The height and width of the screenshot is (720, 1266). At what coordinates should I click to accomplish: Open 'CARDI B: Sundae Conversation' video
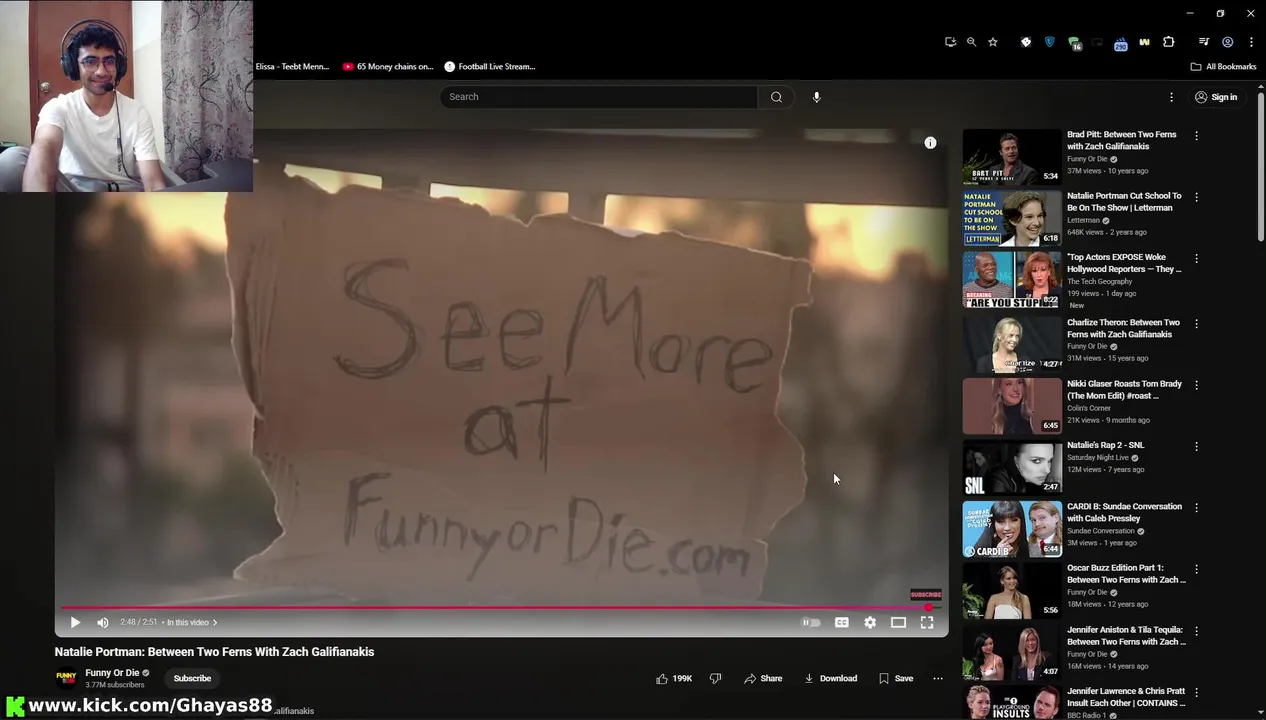(1124, 512)
